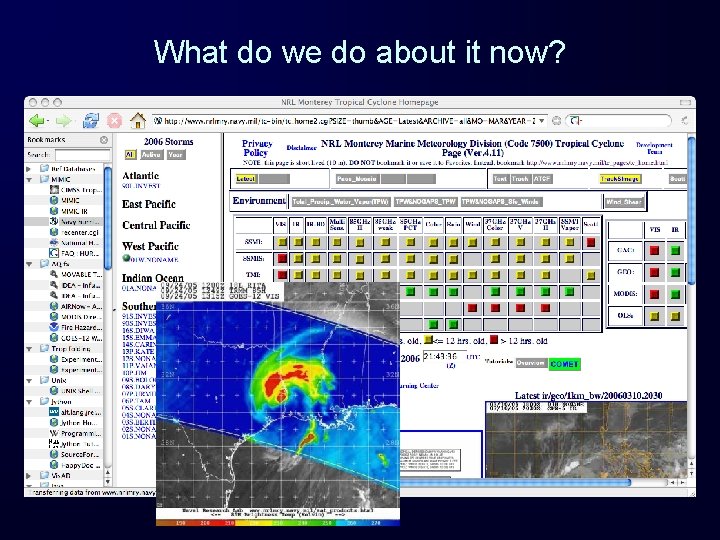The image size is (720, 540).
Task: Click the Programm... W bookmark icon
Action: click(x=54, y=433)
